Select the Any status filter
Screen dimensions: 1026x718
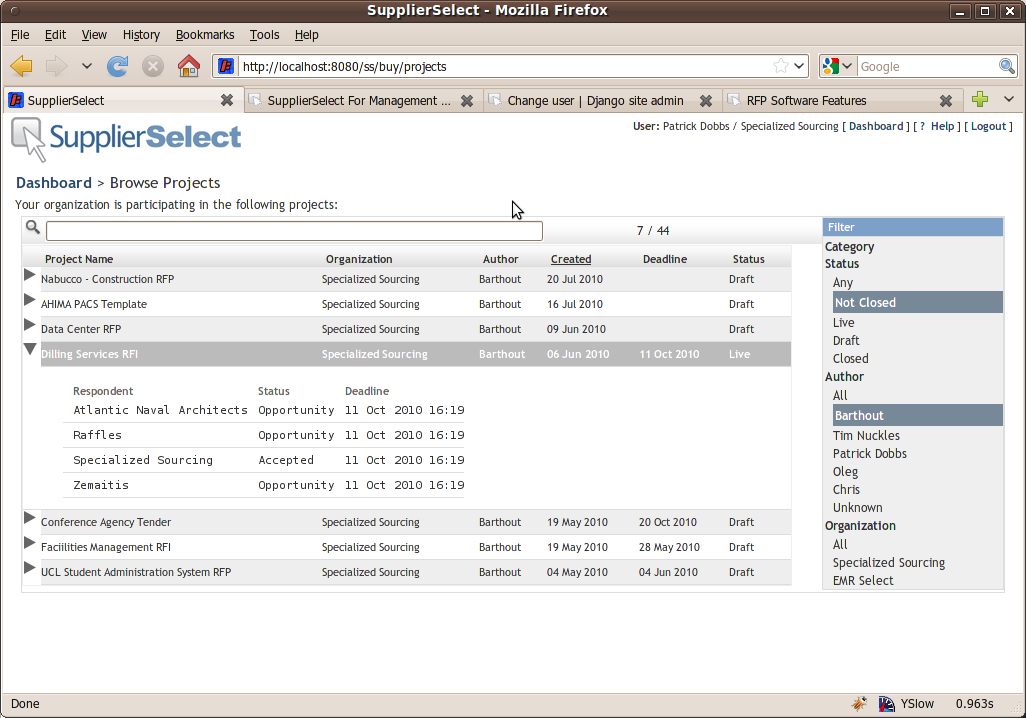point(843,283)
